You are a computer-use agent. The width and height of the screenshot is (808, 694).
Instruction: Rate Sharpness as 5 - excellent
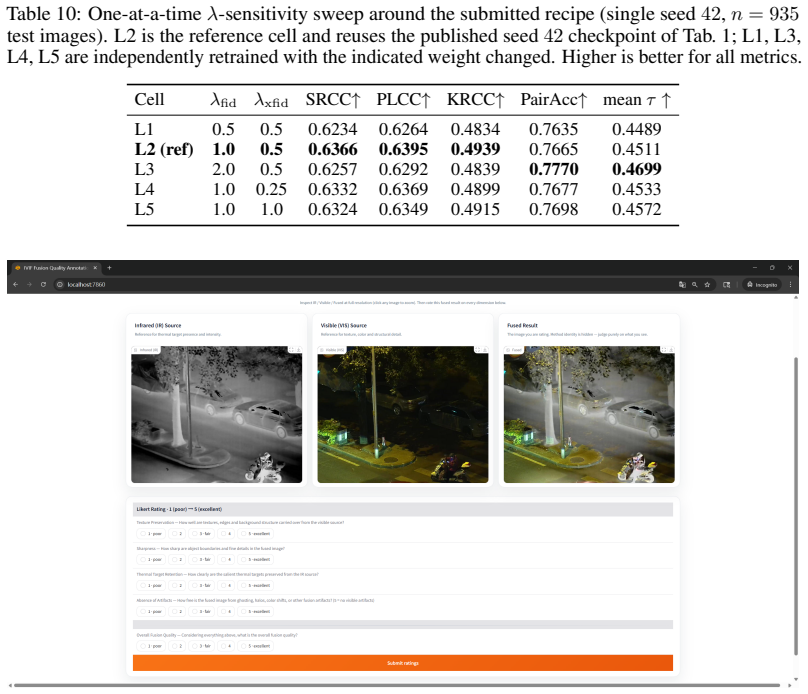256,560
